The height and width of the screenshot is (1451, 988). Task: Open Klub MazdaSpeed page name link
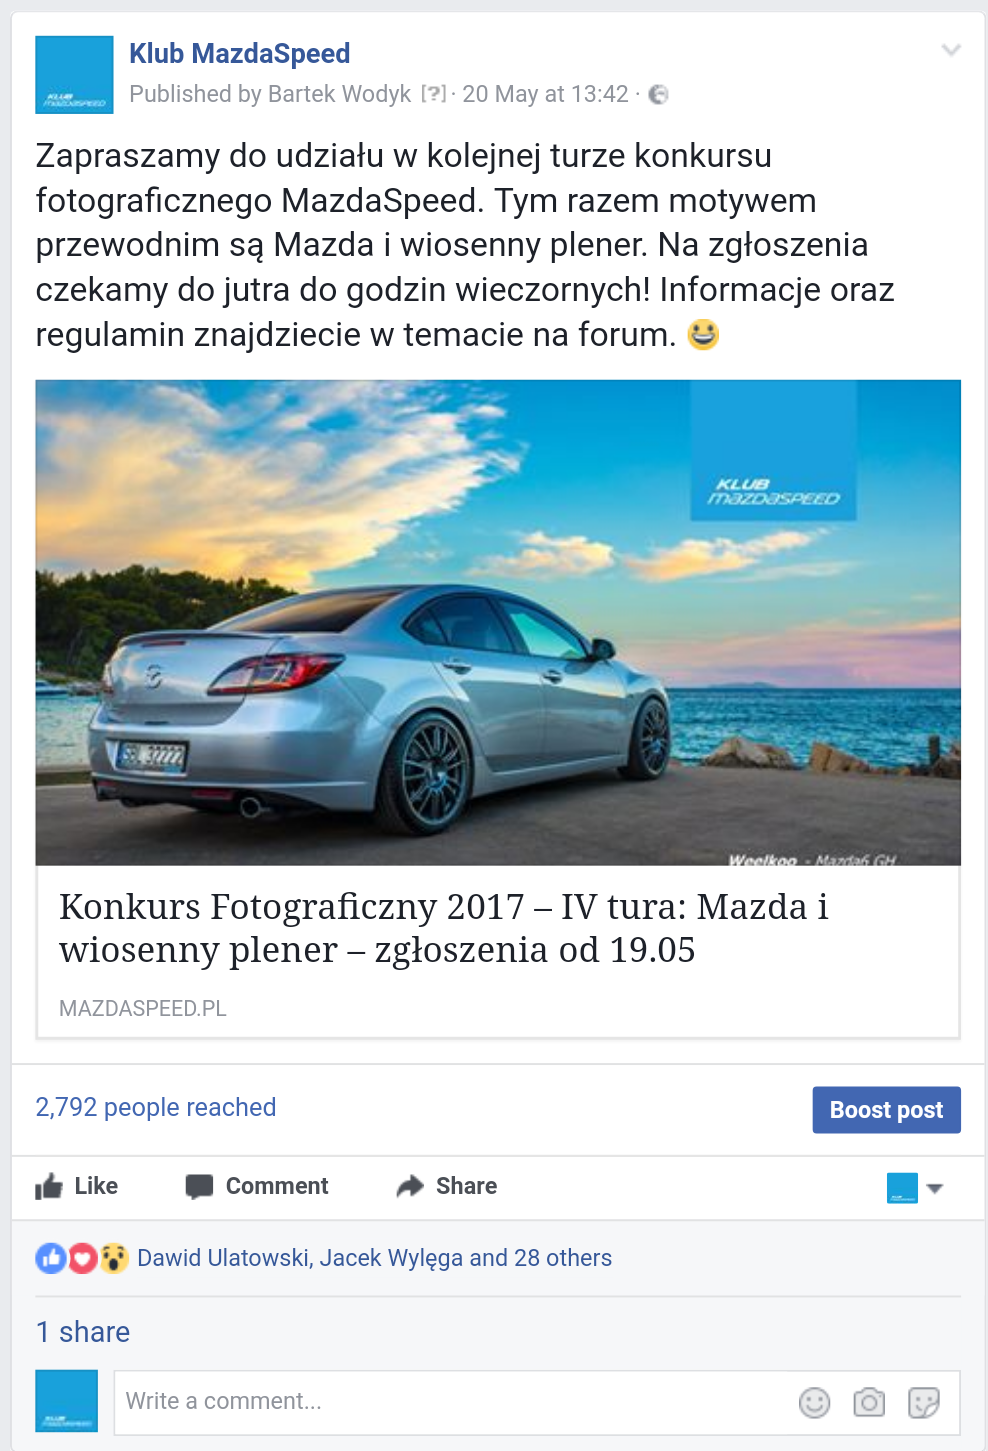point(240,53)
